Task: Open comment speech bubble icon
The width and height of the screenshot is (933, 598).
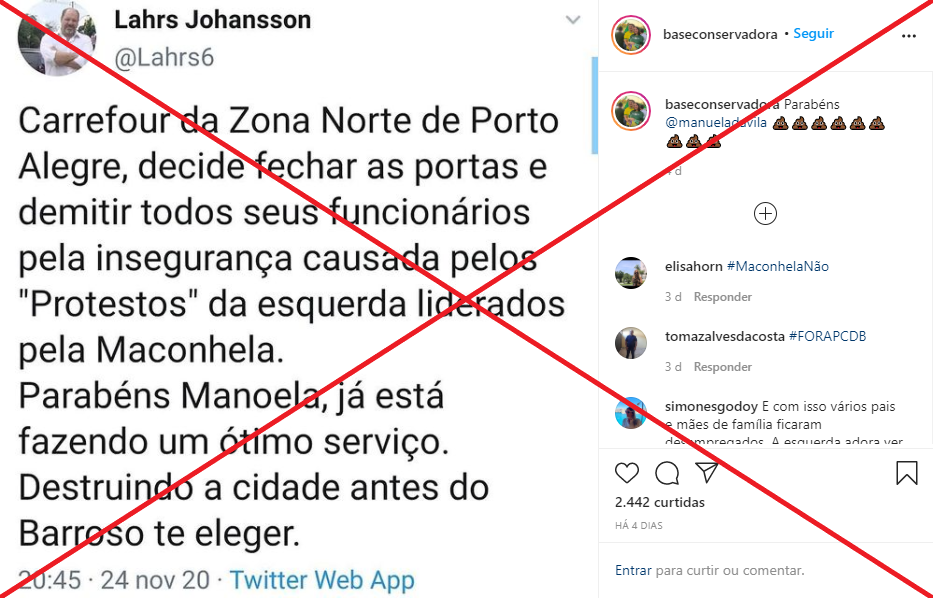Action: [667, 473]
